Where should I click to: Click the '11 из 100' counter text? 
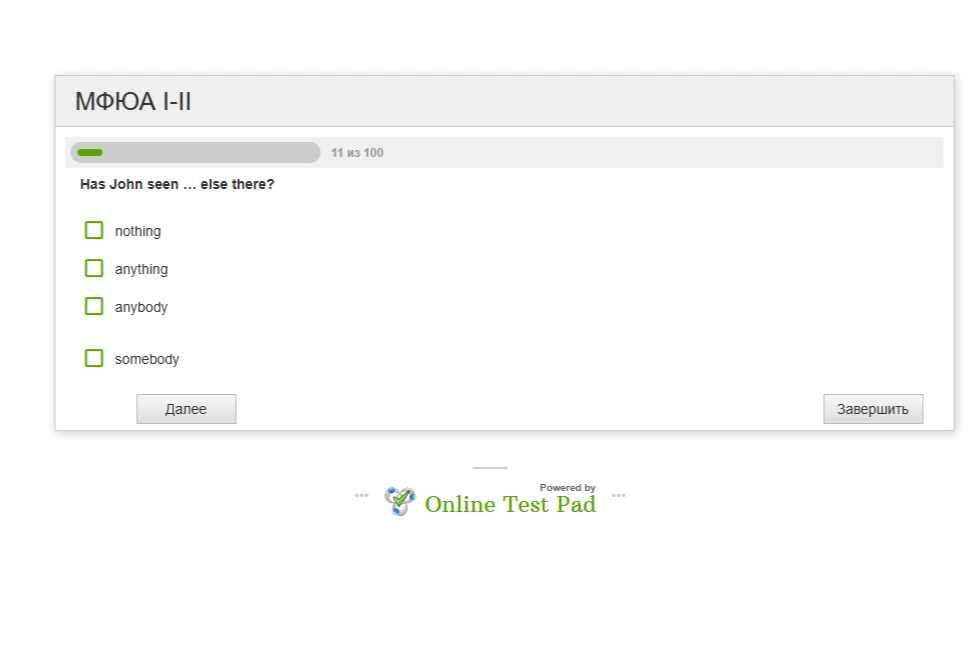(x=357, y=153)
